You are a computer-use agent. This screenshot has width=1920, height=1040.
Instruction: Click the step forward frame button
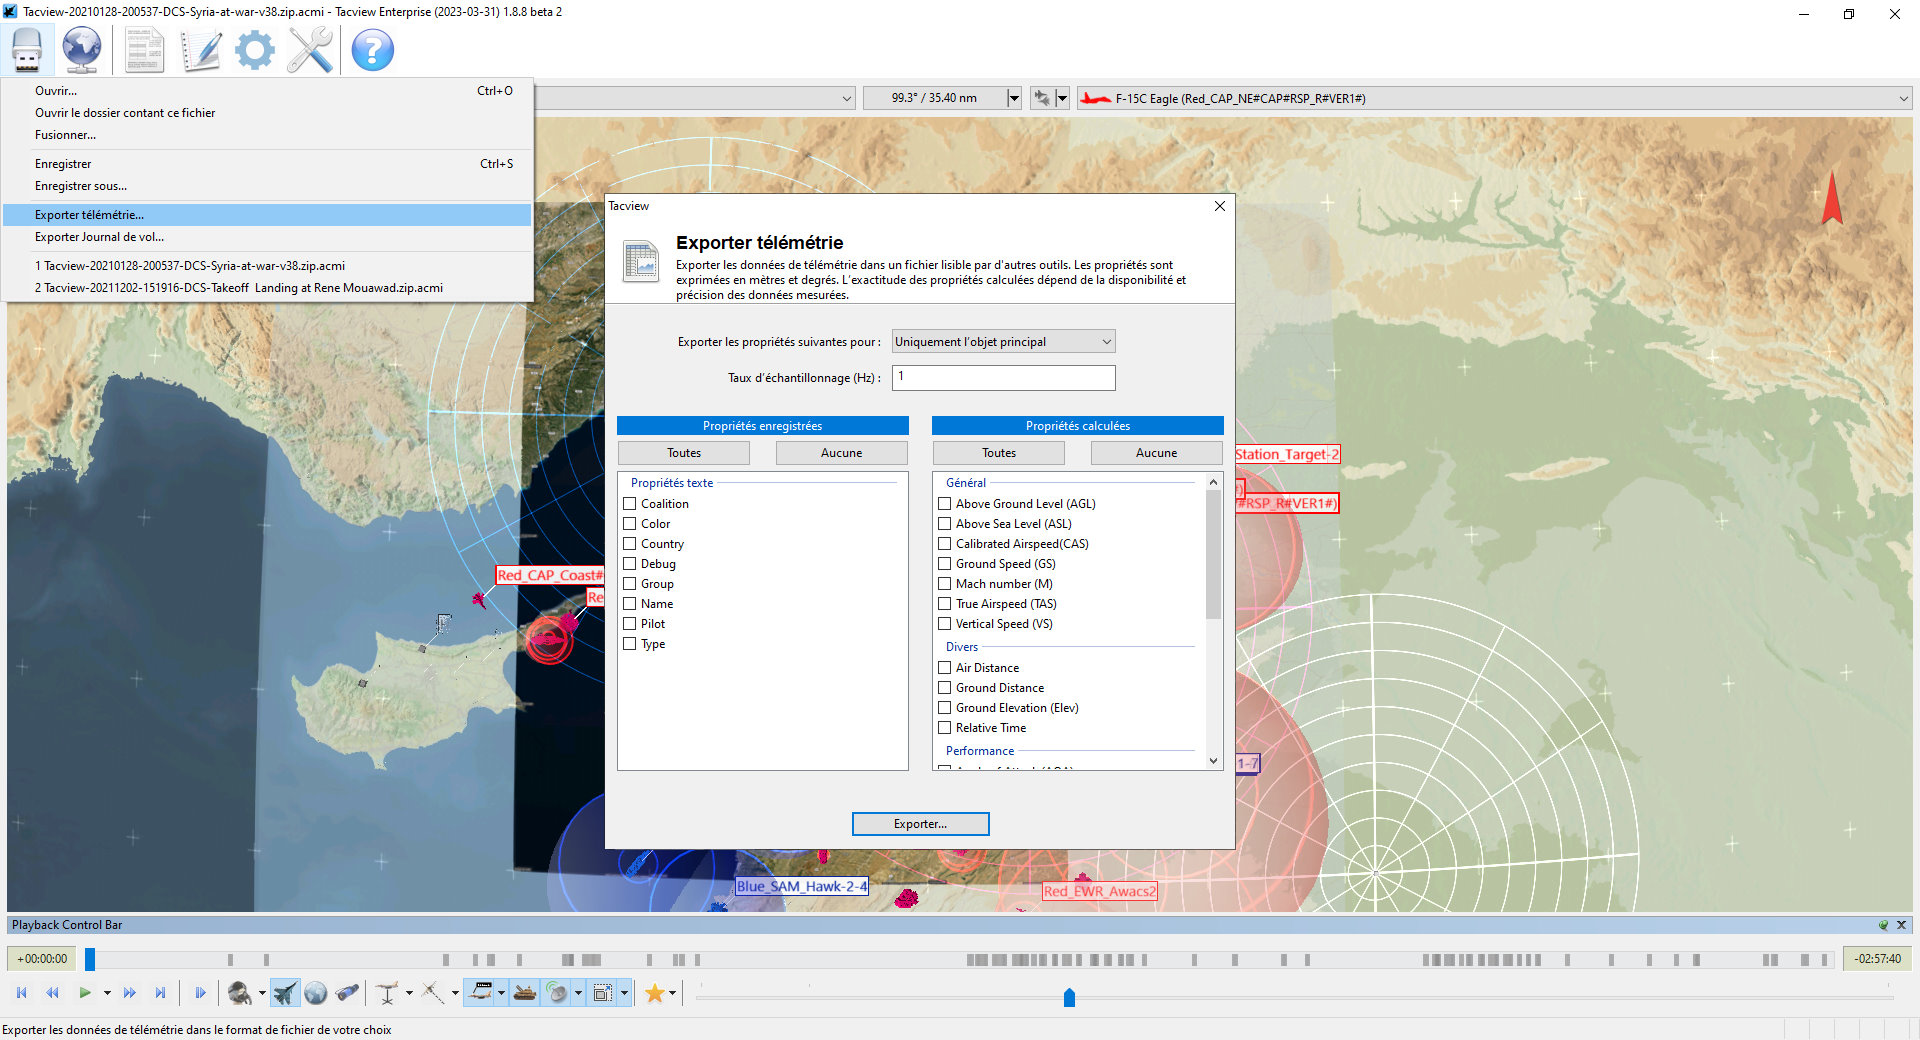[x=200, y=993]
